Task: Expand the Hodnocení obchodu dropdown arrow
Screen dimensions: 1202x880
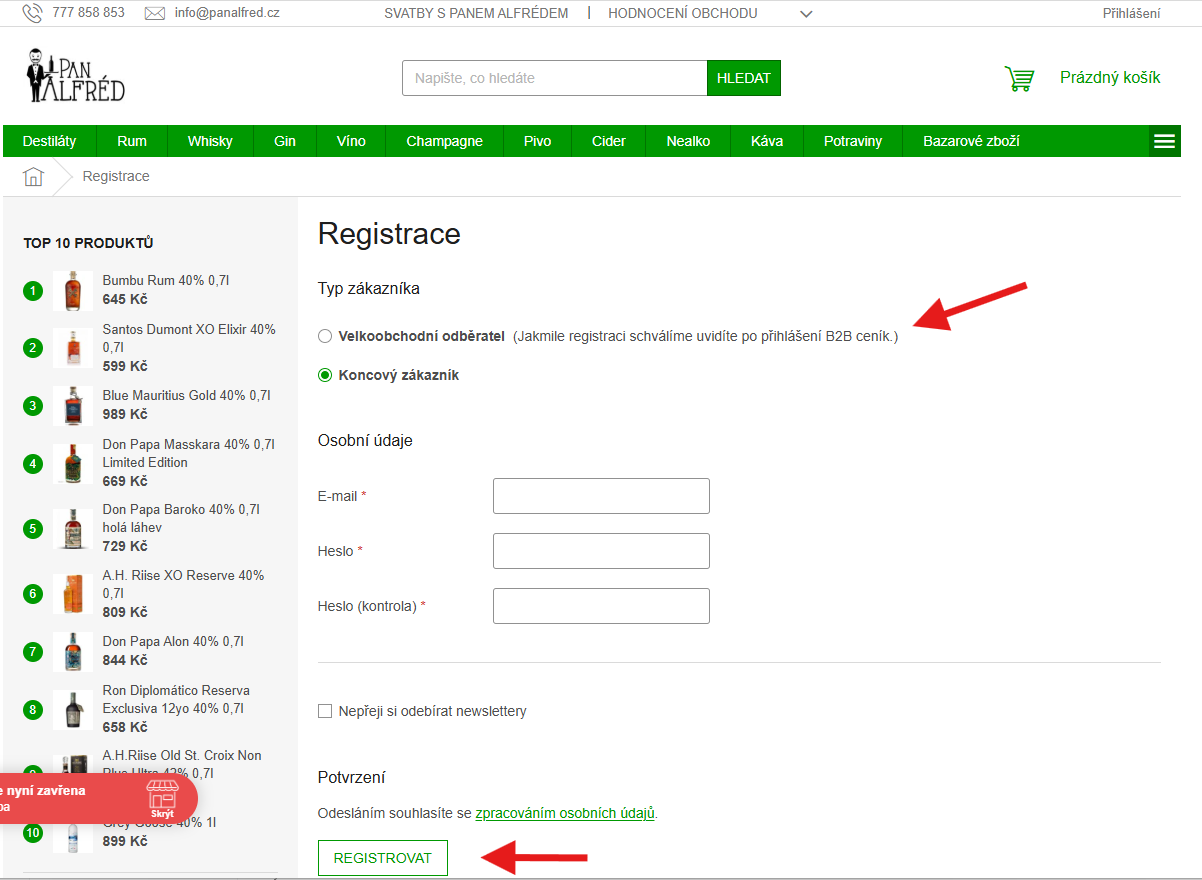Action: point(806,14)
